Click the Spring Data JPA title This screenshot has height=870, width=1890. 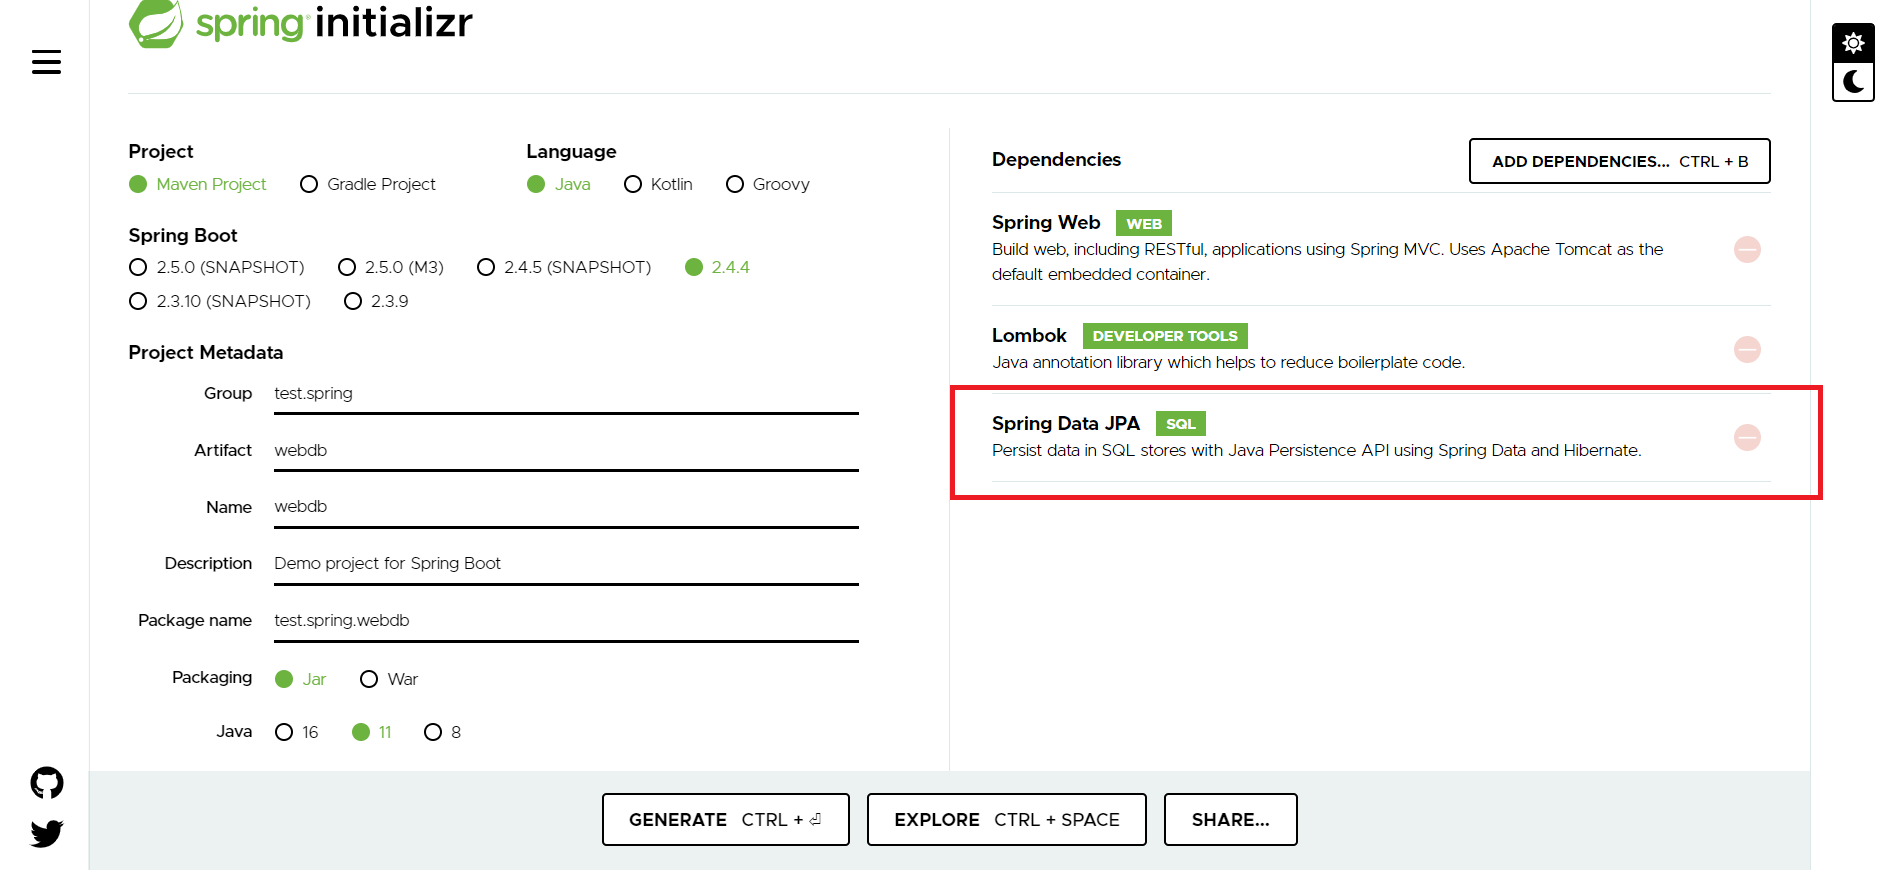(x=1066, y=423)
